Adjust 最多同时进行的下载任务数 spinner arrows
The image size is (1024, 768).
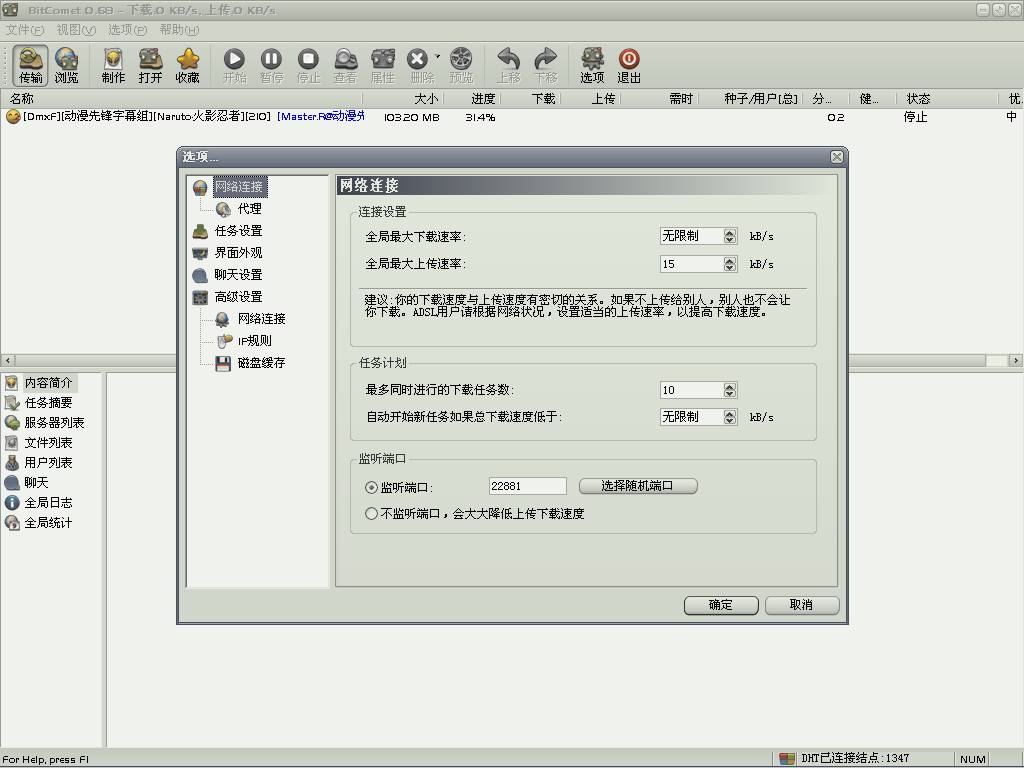(730, 390)
